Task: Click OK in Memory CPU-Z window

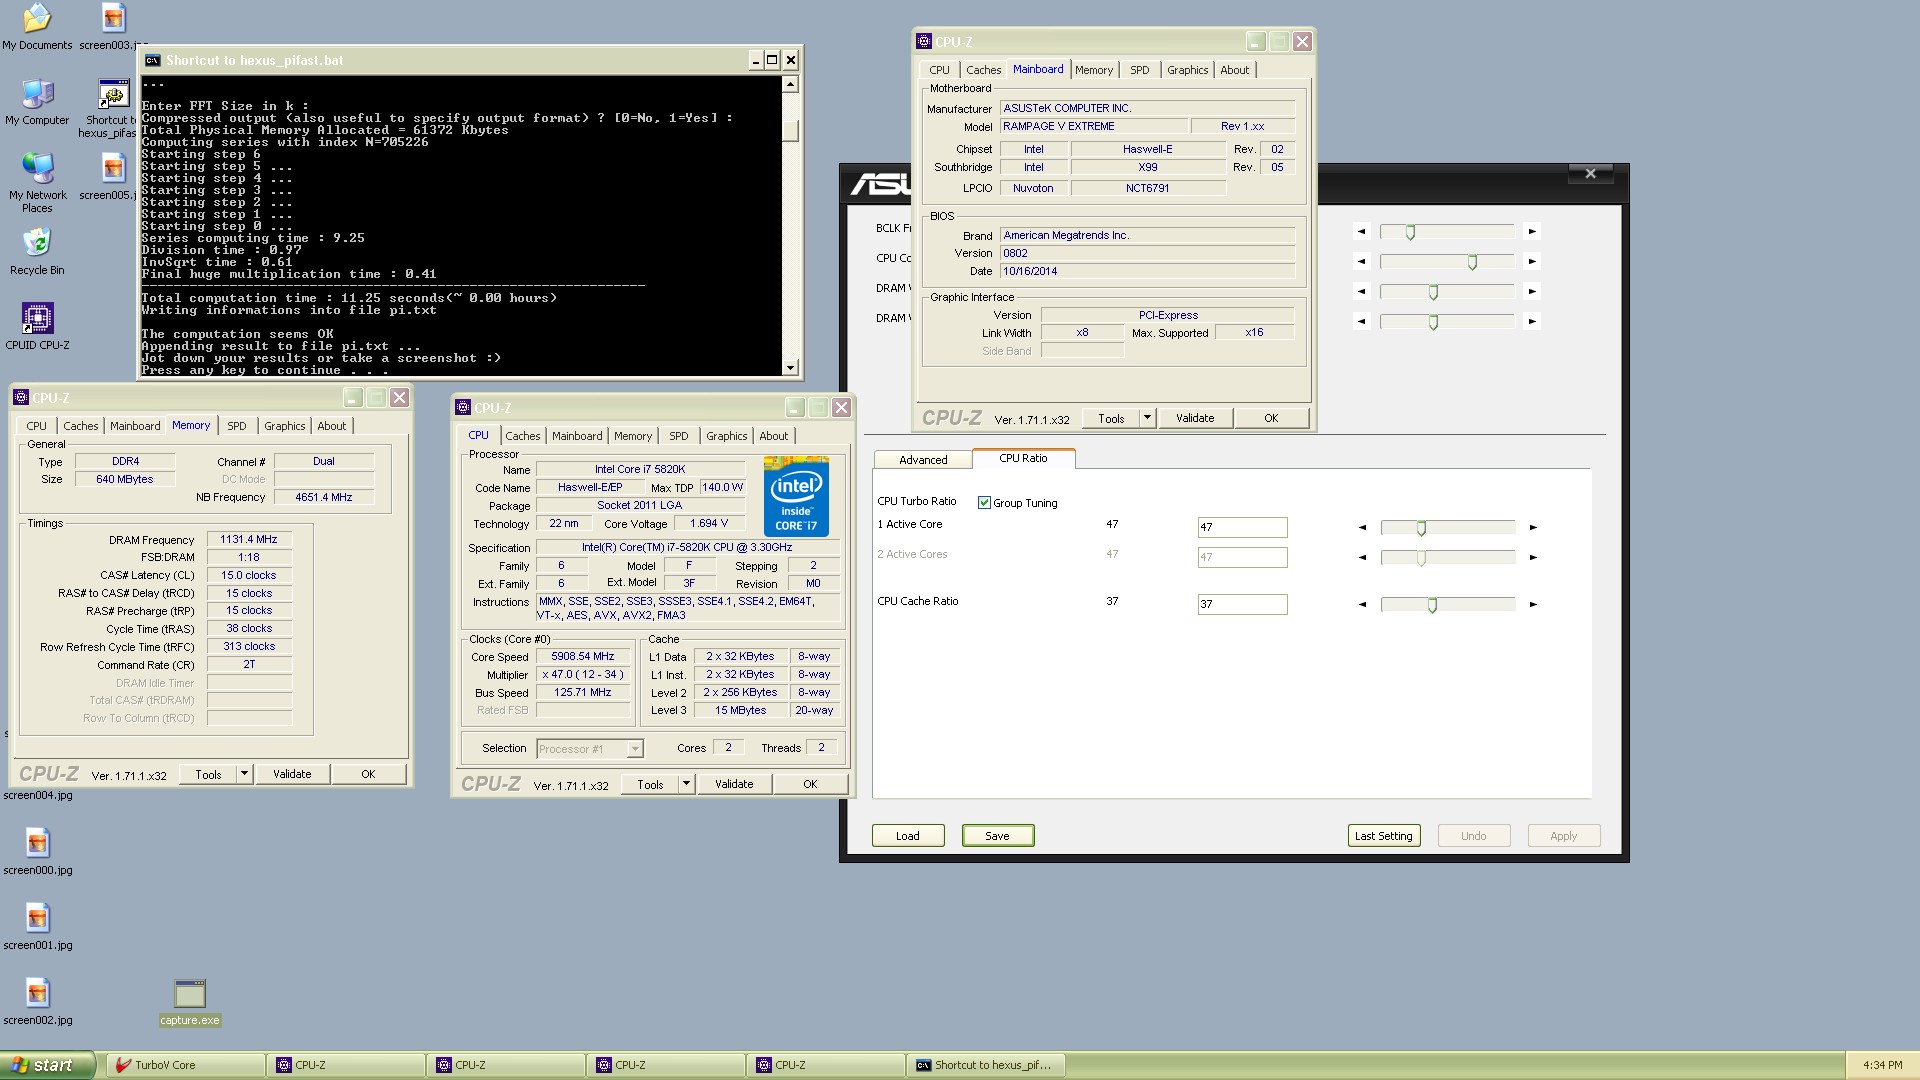Action: coord(368,774)
